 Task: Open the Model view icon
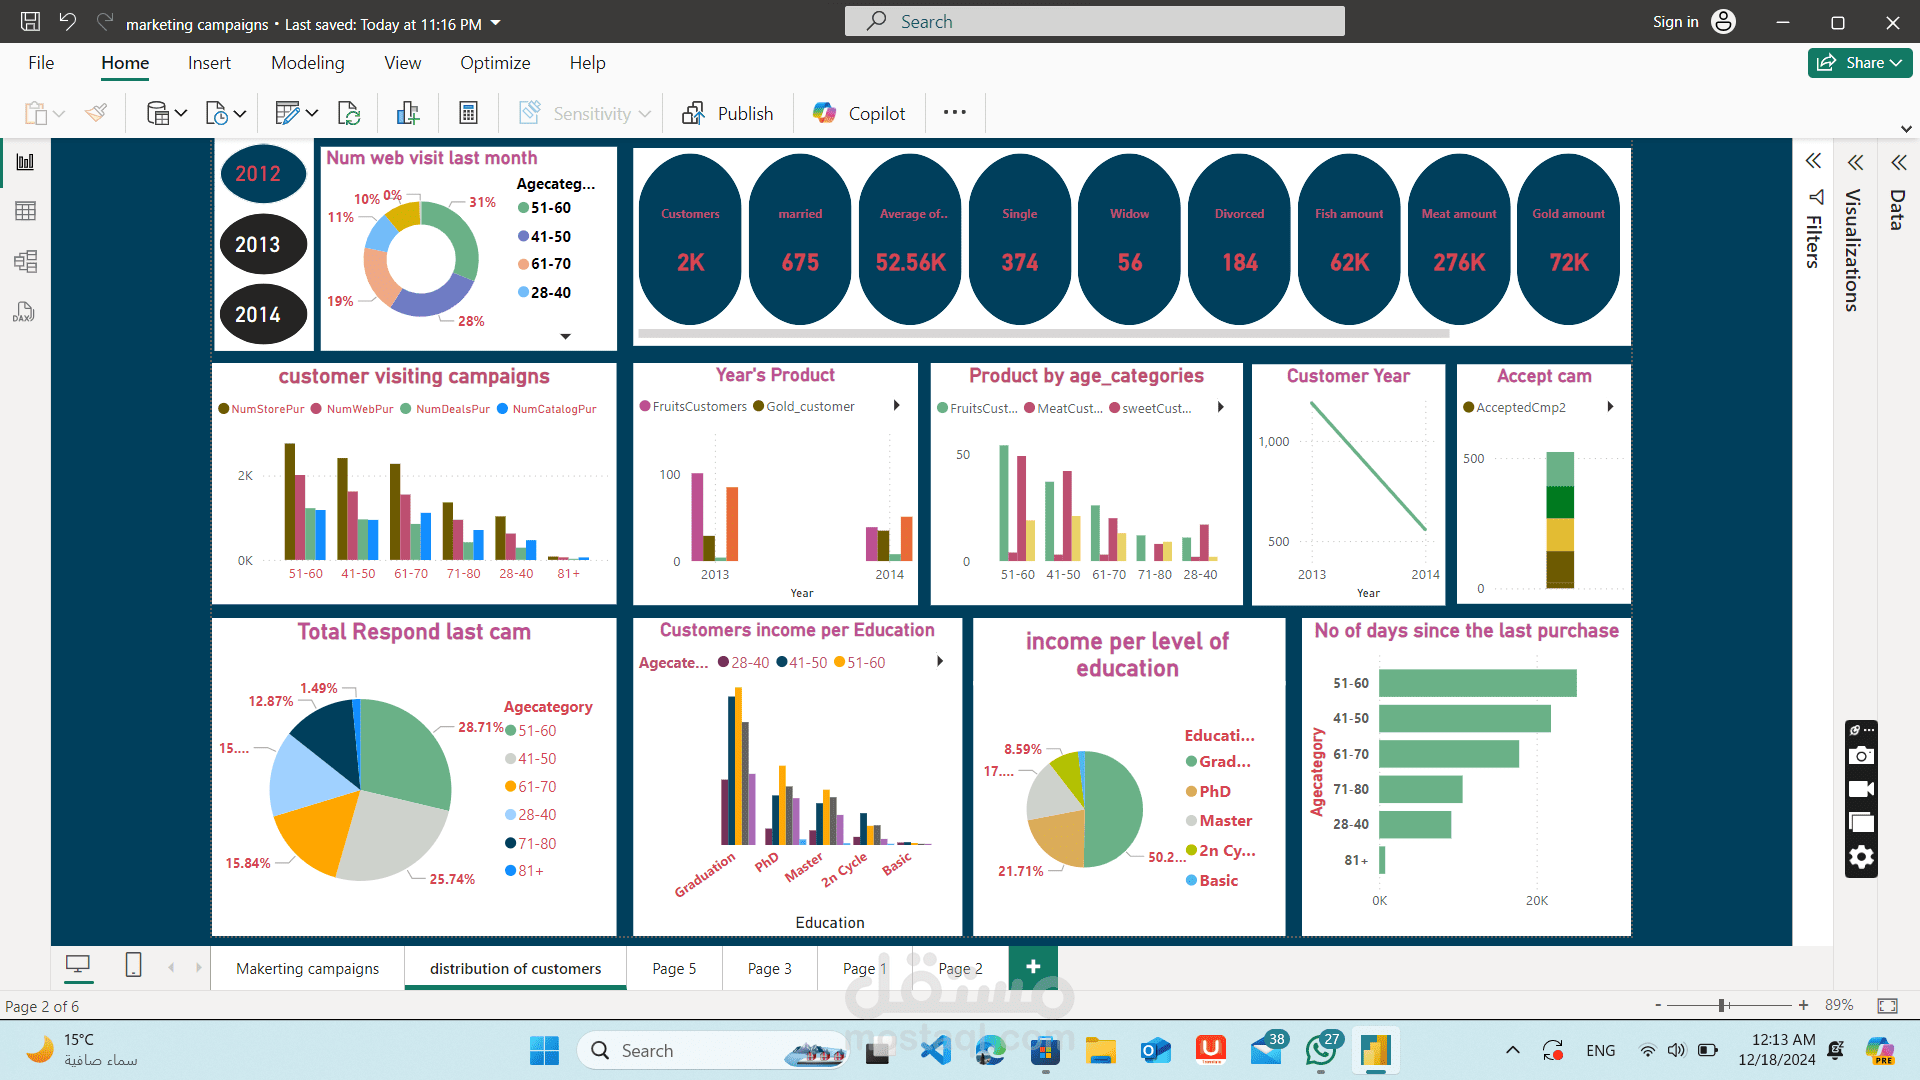(x=25, y=262)
